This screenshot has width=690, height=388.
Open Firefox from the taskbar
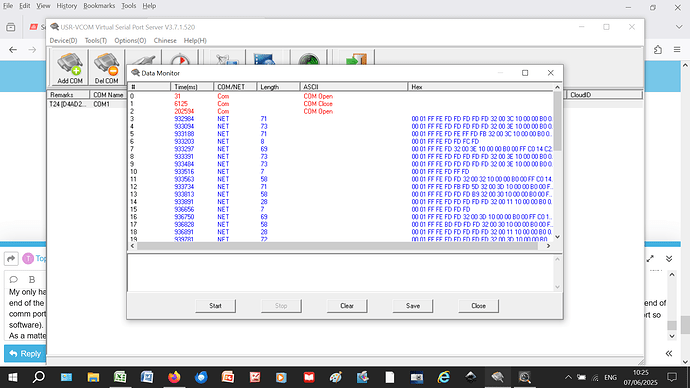pos(174,377)
